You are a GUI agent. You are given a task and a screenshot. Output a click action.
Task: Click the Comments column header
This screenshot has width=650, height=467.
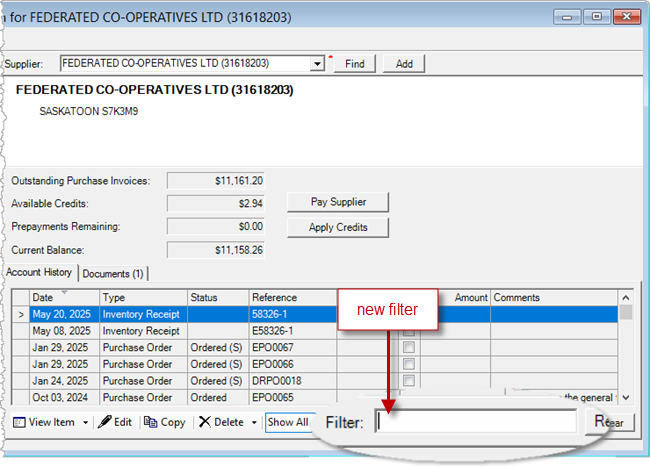pyautogui.click(x=554, y=298)
